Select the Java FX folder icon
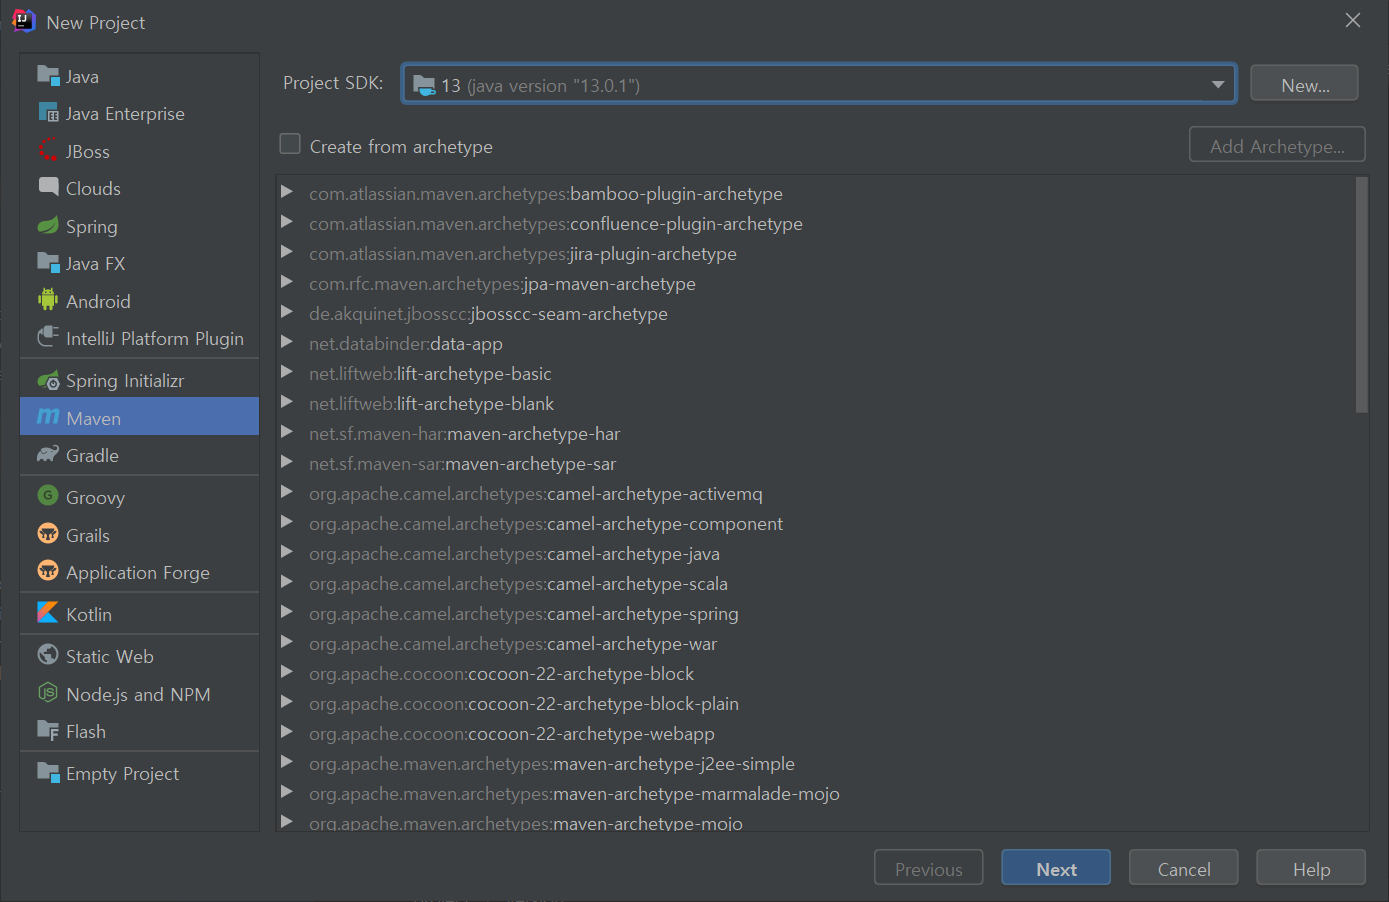Viewport: 1389px width, 902px height. point(48,262)
